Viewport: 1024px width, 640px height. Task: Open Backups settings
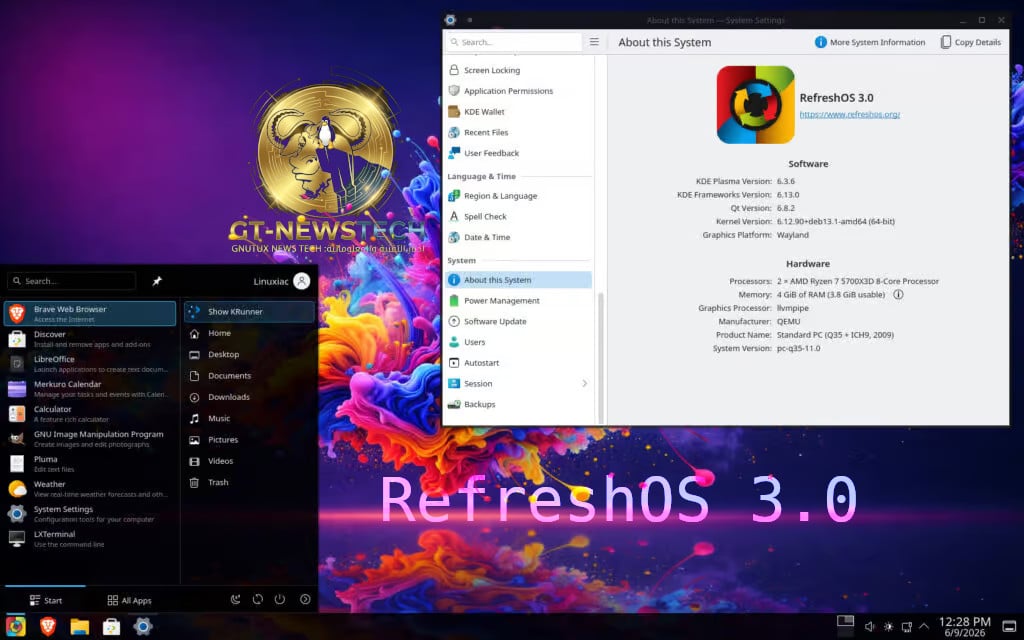click(x=518, y=404)
